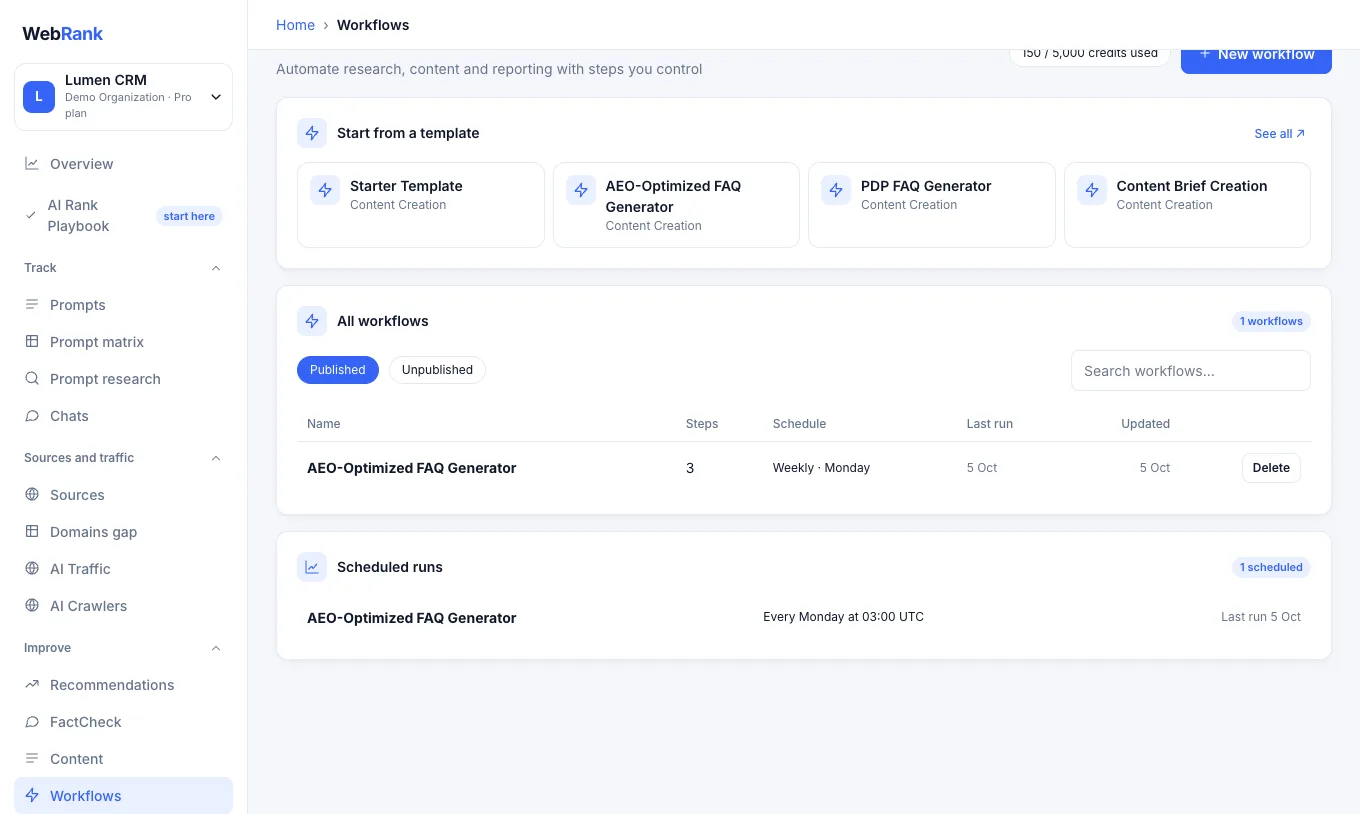Click the Content Brief Creation lightning icon
1360x814 pixels.
pyautogui.click(x=1092, y=190)
